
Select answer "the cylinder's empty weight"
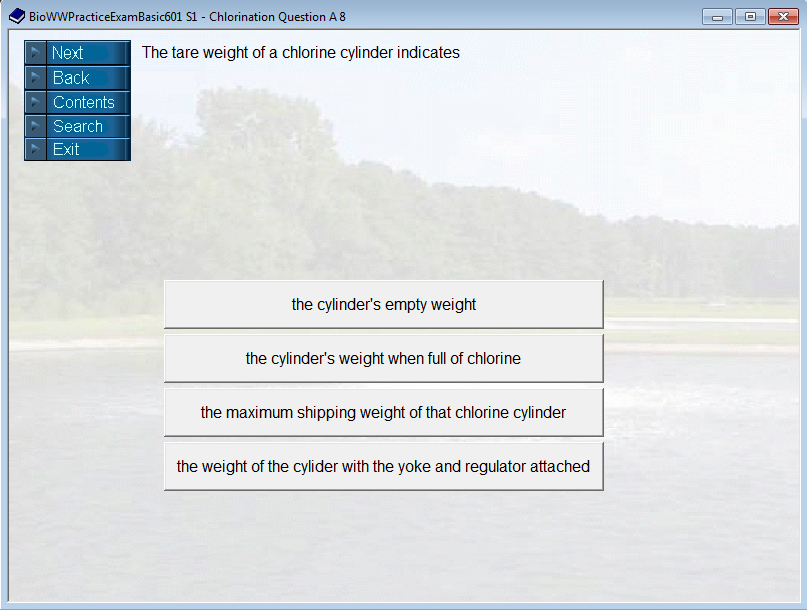click(x=383, y=304)
